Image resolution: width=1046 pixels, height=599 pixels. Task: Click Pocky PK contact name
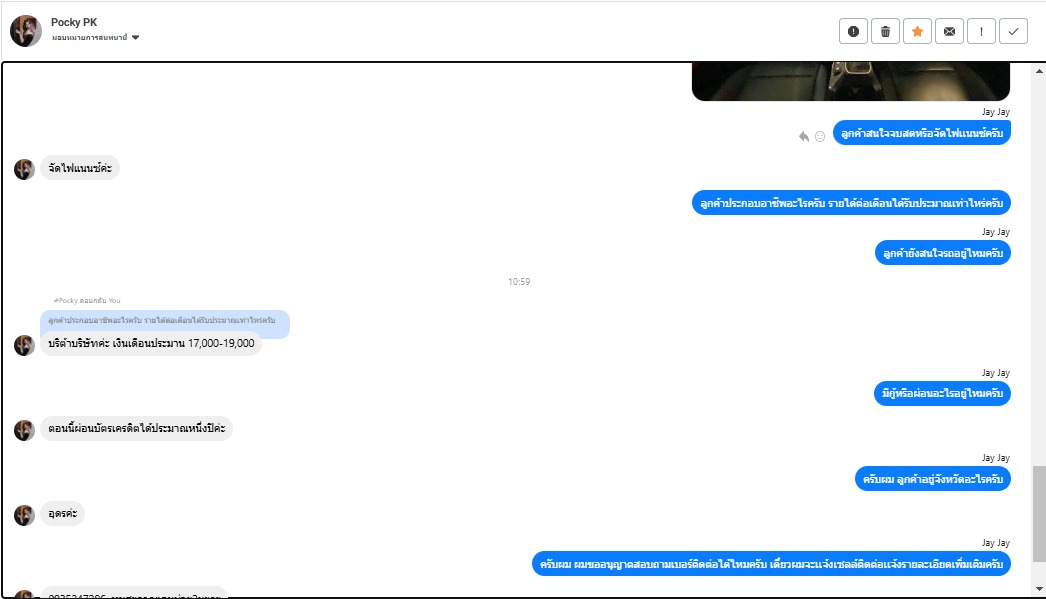point(74,22)
